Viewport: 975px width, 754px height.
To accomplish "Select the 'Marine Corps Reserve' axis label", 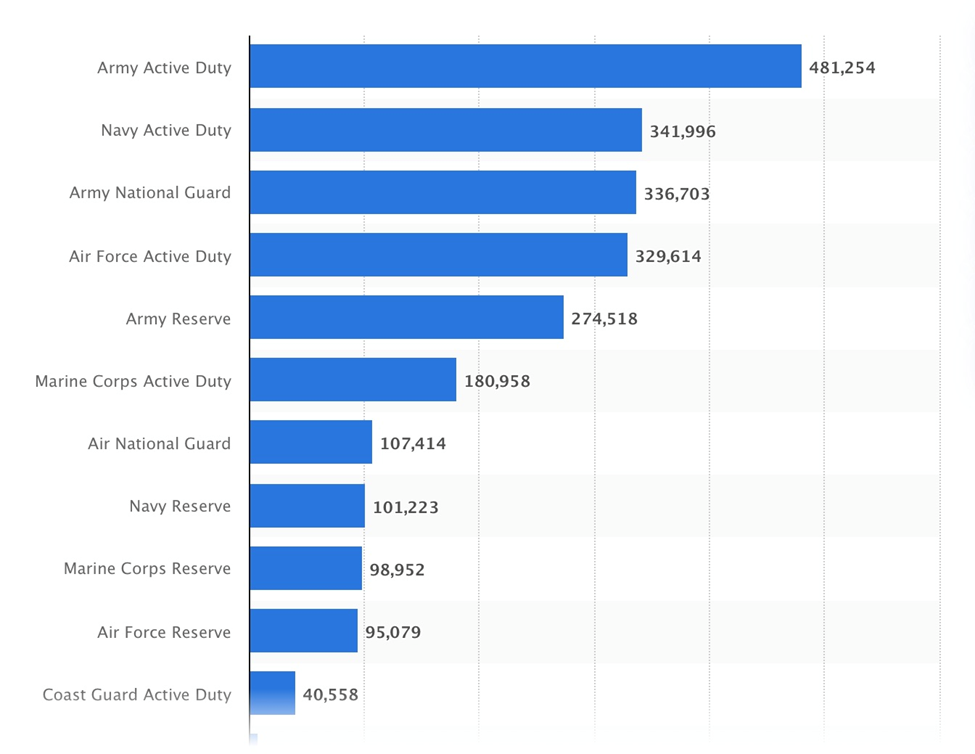I will 147,569.
